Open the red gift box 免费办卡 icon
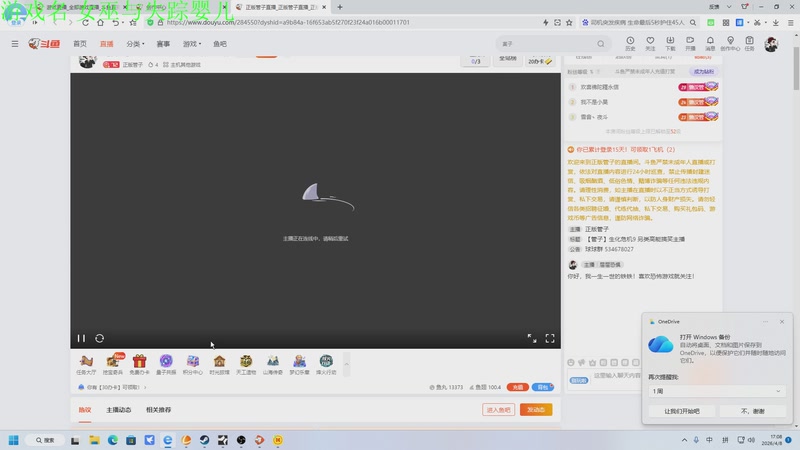 pyautogui.click(x=139, y=364)
